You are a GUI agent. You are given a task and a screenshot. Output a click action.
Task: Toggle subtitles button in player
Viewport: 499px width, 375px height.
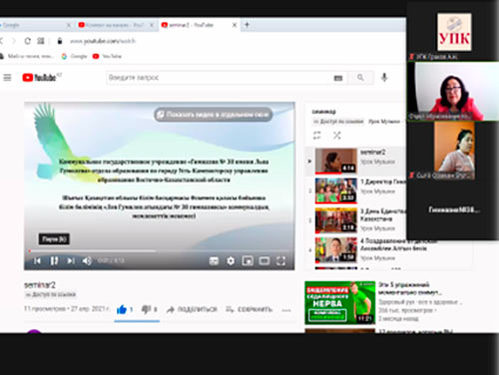[214, 261]
